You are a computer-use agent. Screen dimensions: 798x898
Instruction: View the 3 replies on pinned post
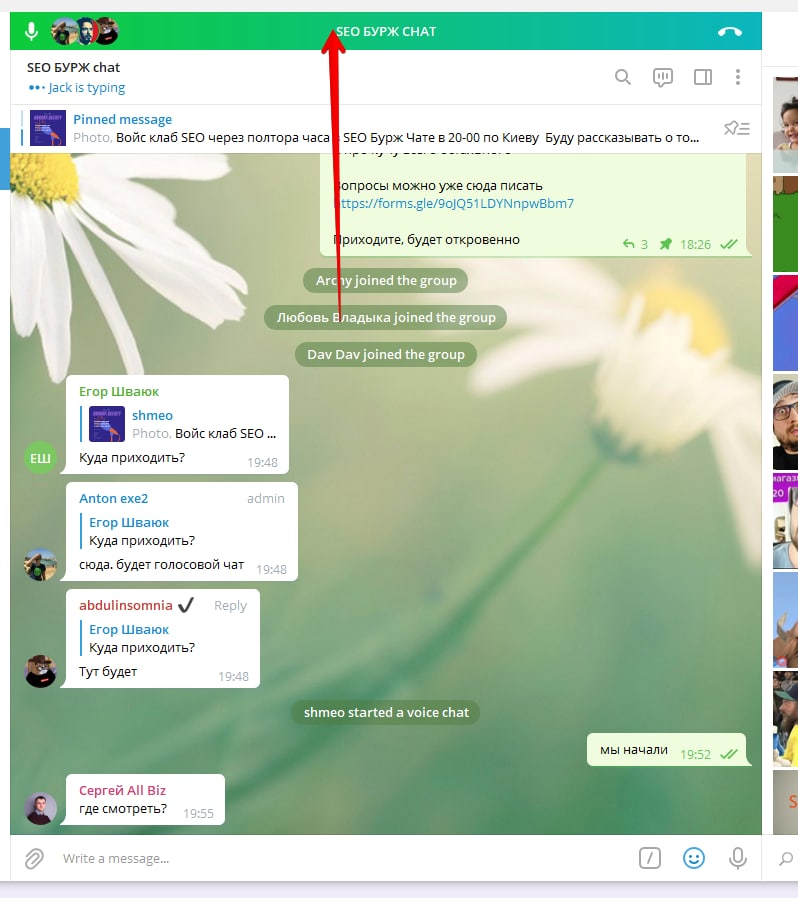(635, 245)
